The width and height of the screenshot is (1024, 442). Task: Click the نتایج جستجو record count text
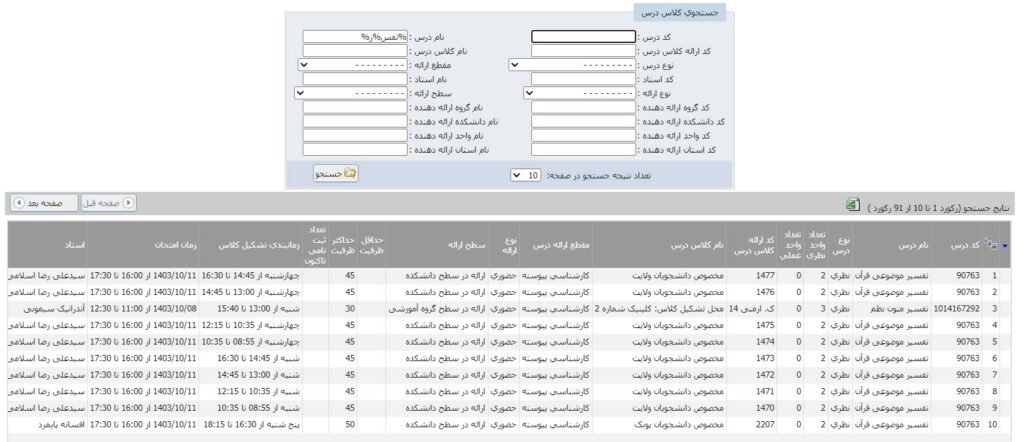938,208
